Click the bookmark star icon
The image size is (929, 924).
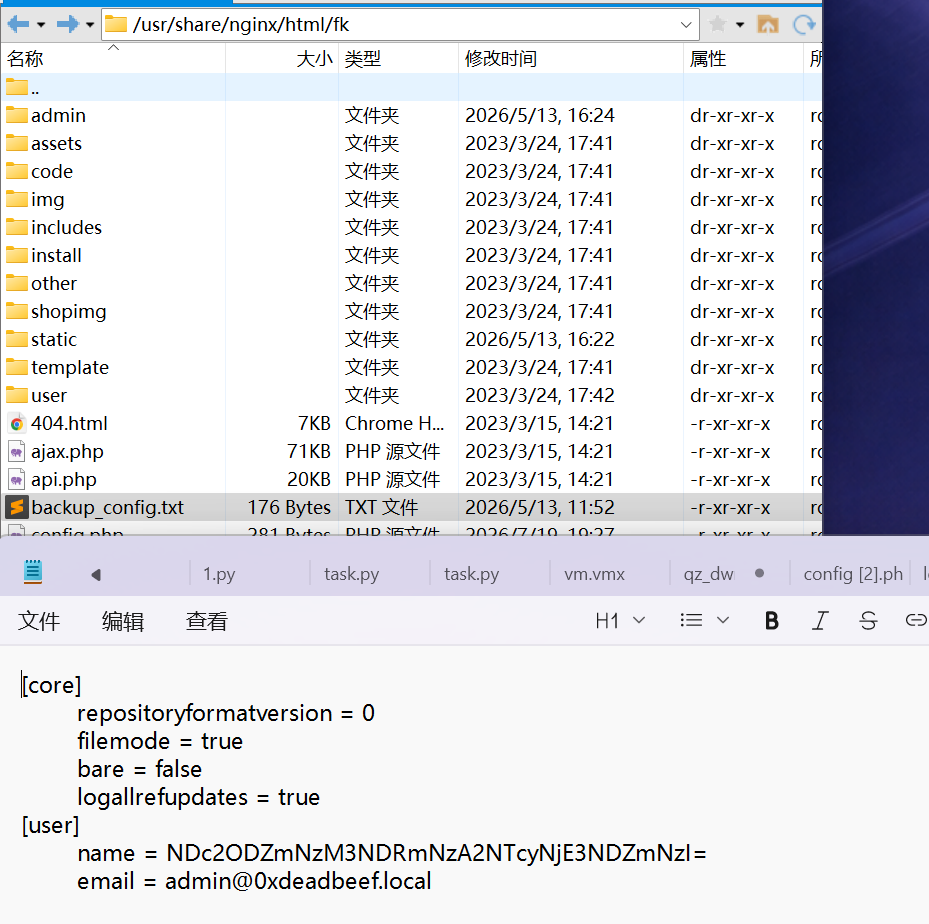pyautogui.click(x=717, y=24)
